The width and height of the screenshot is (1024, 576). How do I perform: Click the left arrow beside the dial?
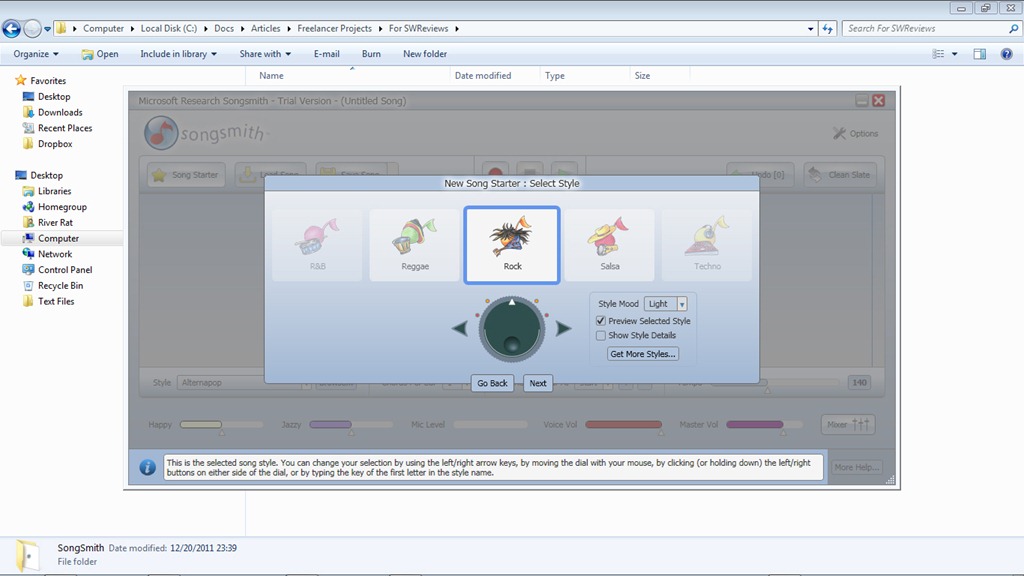460,329
